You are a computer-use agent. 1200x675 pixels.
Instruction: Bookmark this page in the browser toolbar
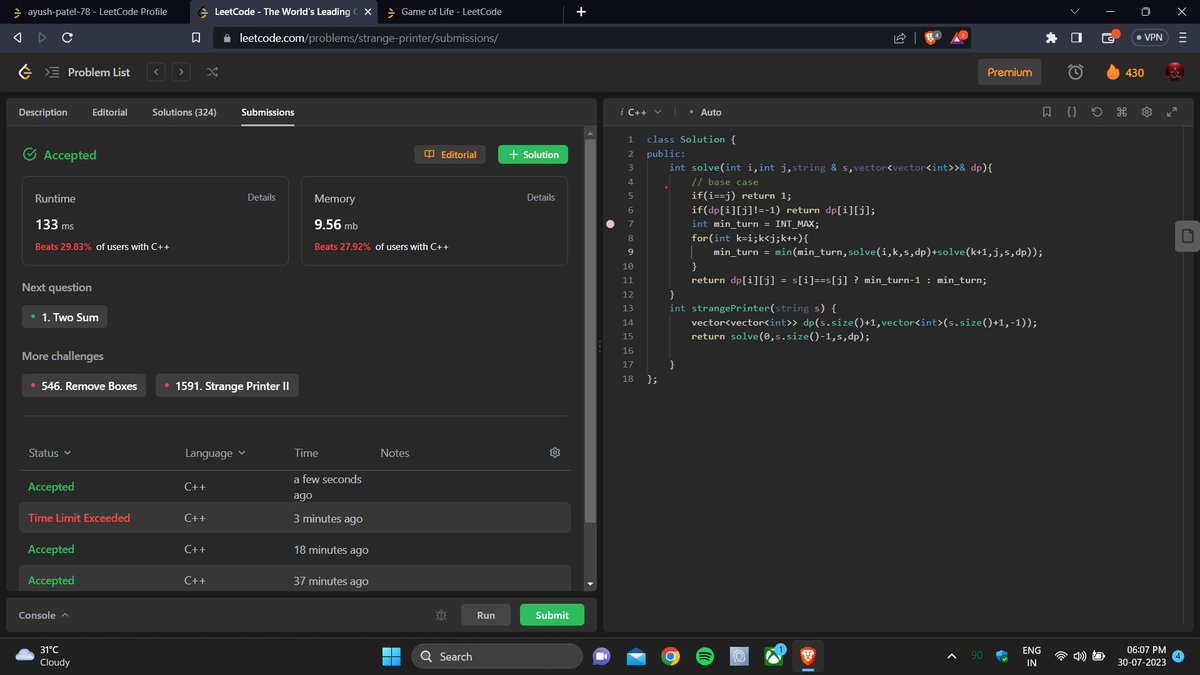(x=196, y=38)
